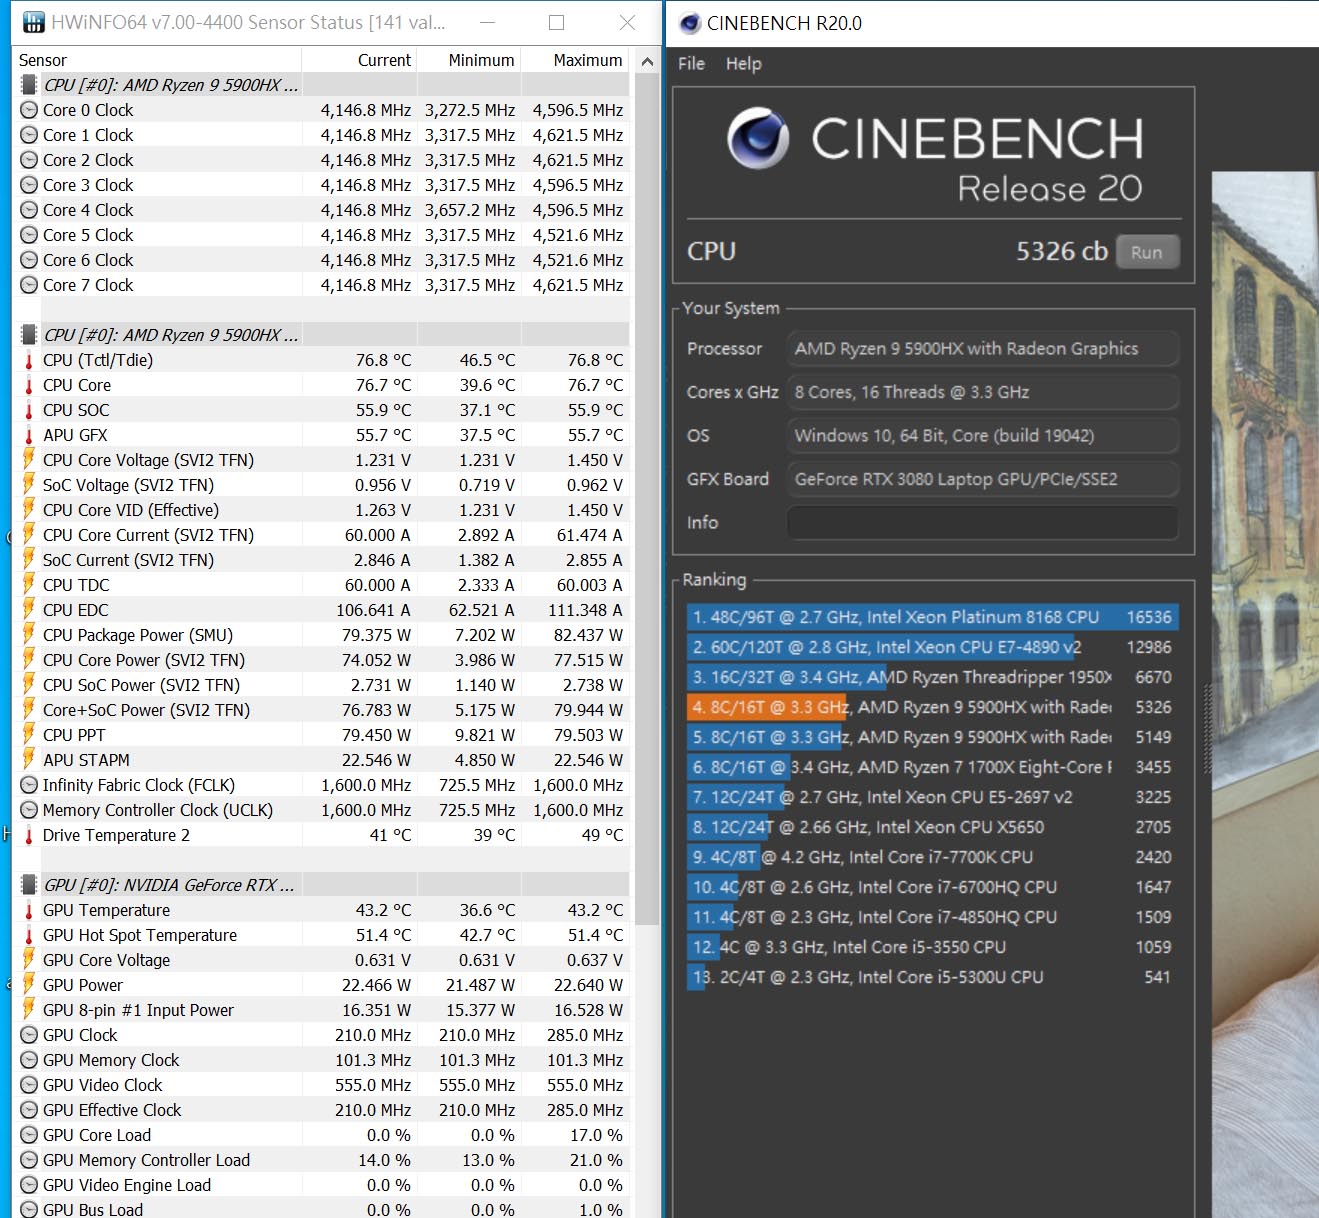Click the chip icon of GPU [#0] NVIDIA GeForce header
This screenshot has height=1218, width=1319.
pos(29,885)
